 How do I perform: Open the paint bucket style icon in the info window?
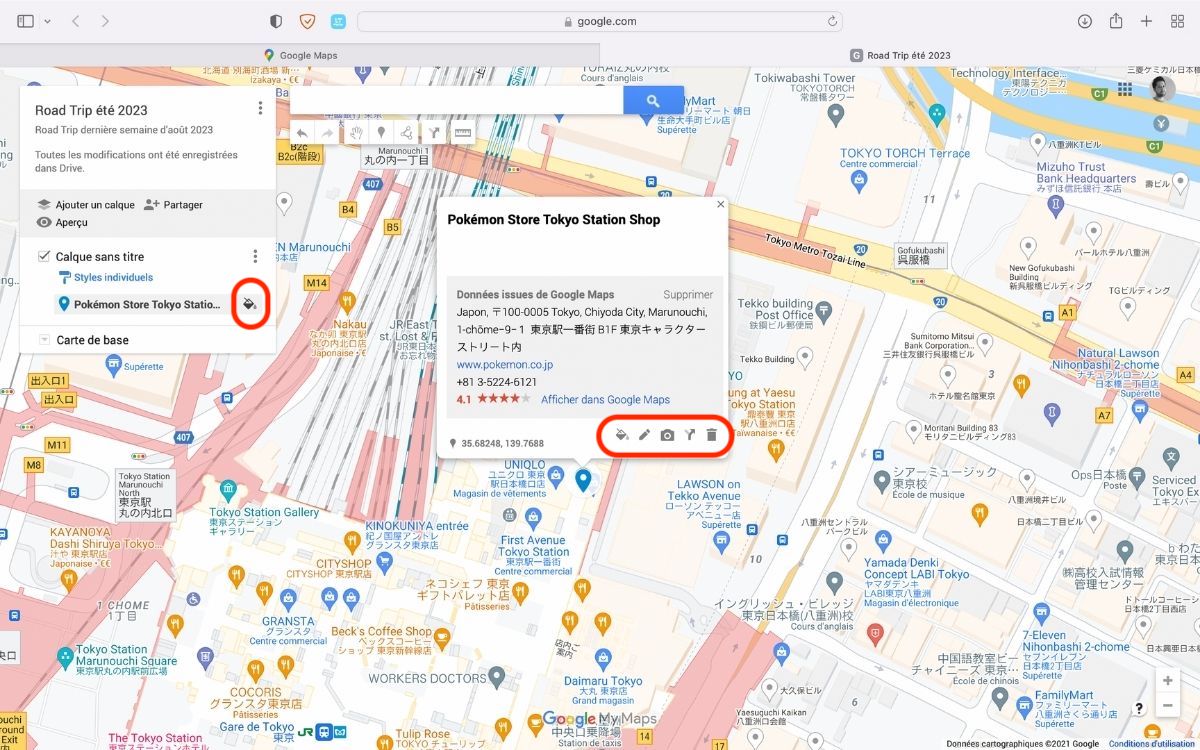point(621,435)
